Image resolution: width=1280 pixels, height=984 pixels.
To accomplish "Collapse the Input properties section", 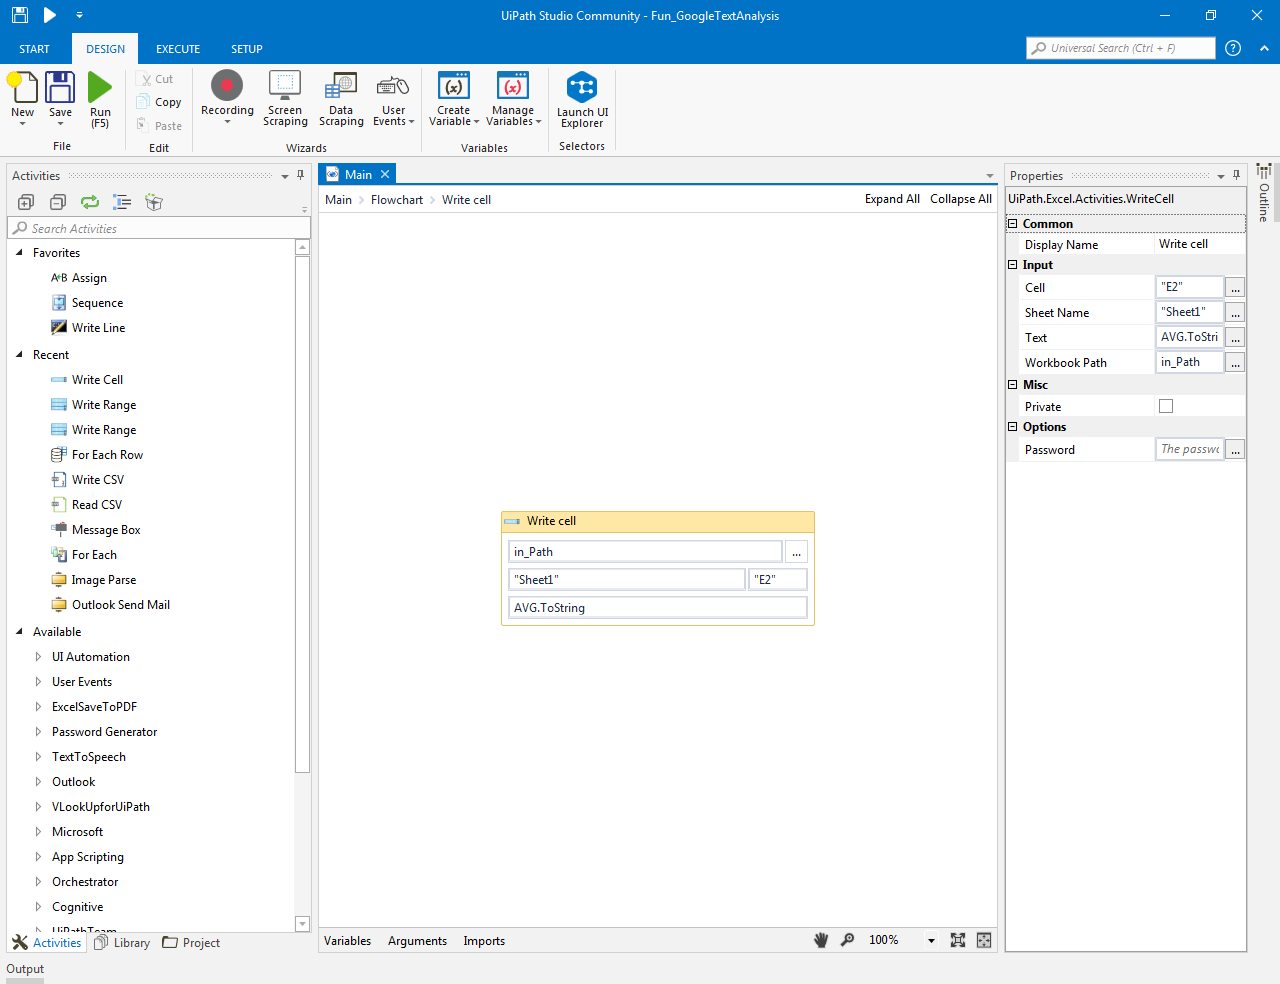I will pyautogui.click(x=1013, y=265).
